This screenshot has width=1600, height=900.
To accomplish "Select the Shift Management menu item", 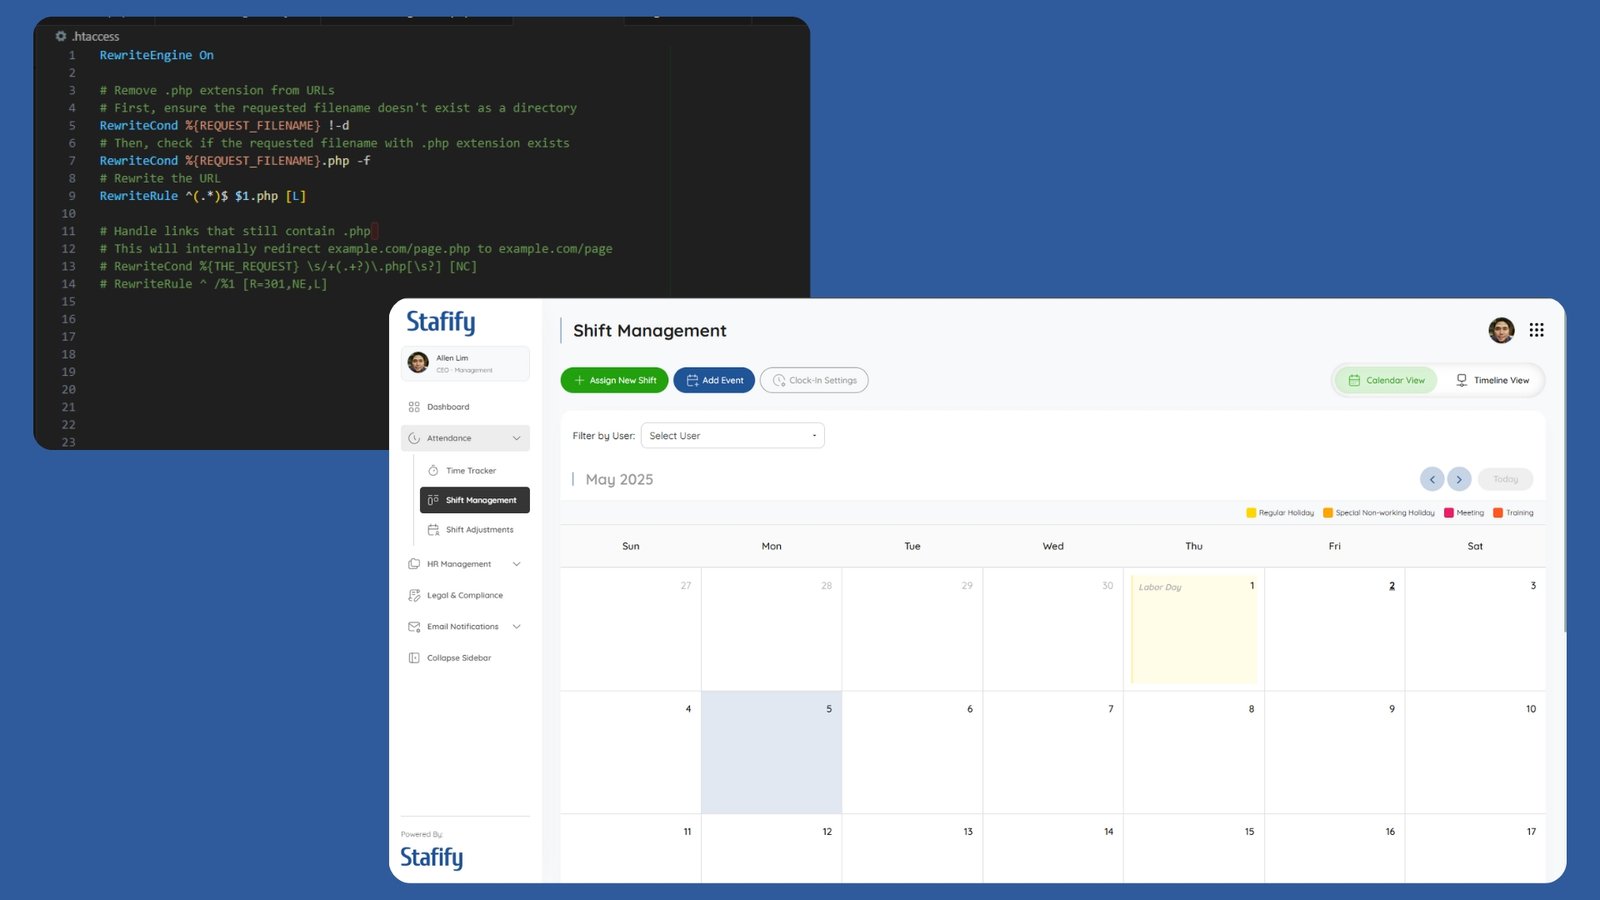I will coord(475,500).
